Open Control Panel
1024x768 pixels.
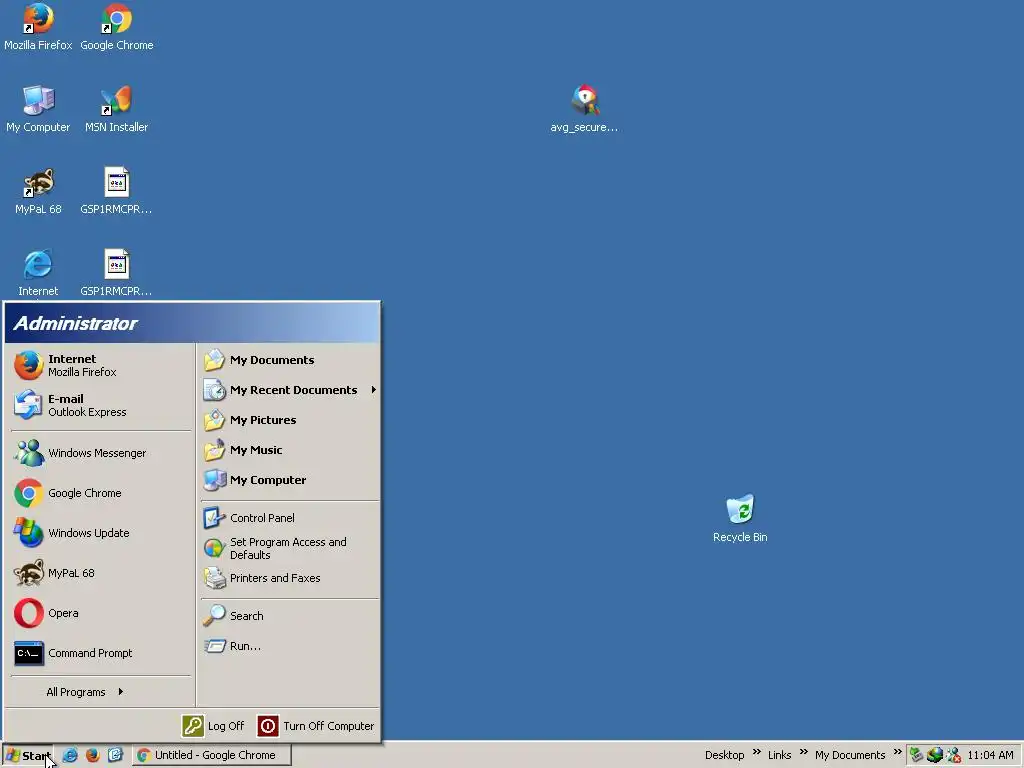(x=290, y=518)
